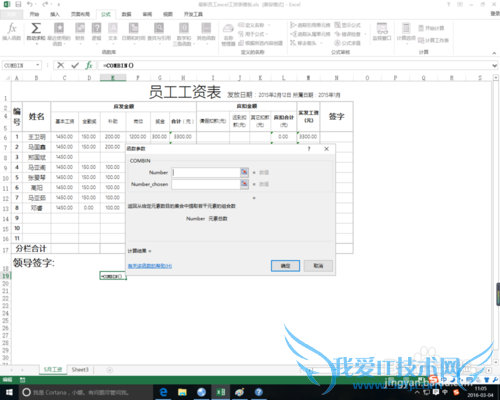Open File Explorer from the taskbar
500x400 pixels.
pos(182,392)
